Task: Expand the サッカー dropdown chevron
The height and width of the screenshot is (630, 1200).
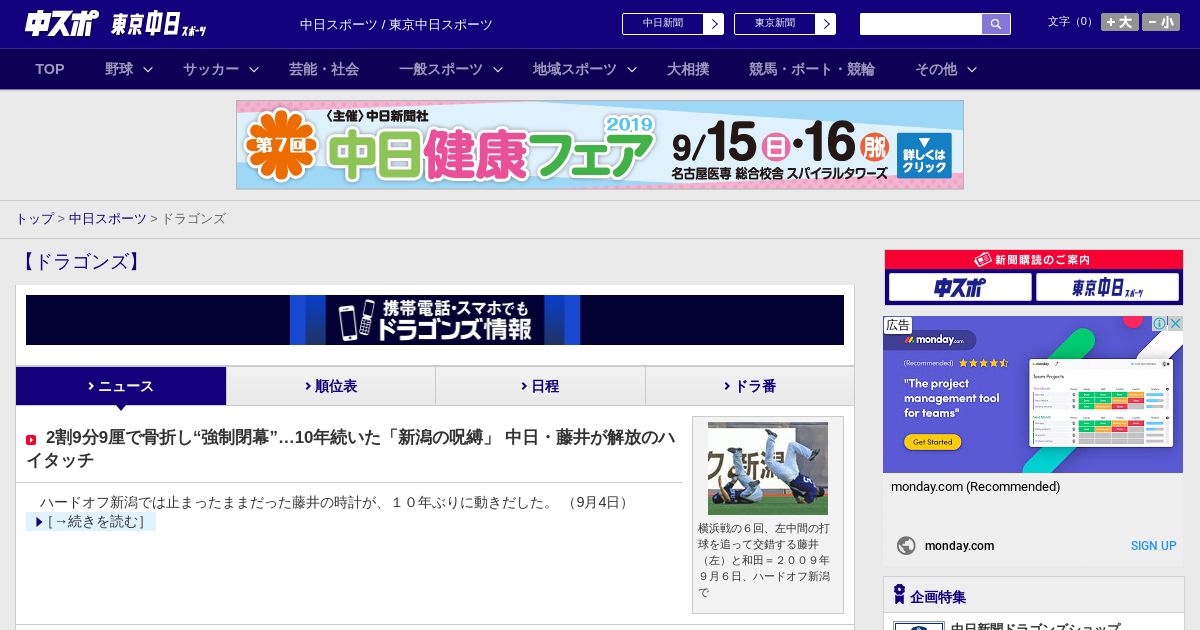Action: point(254,70)
